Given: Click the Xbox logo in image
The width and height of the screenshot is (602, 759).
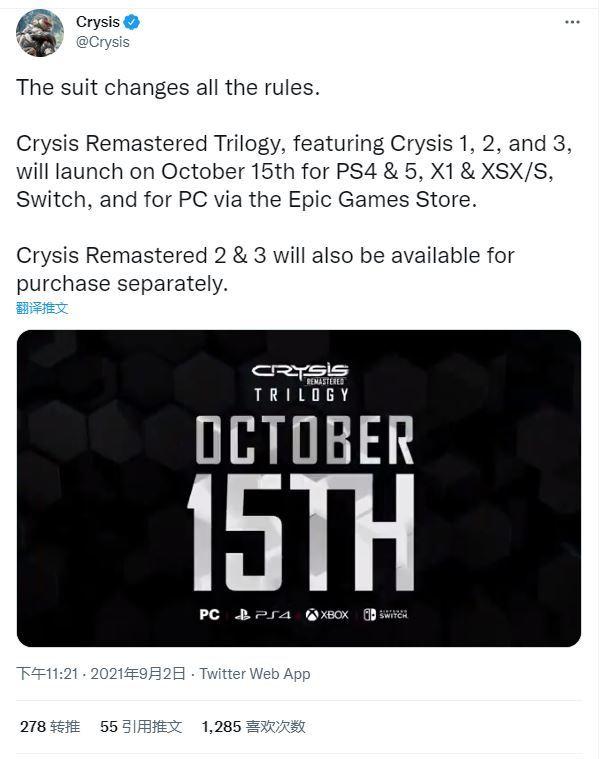Looking at the screenshot, I should [327, 615].
